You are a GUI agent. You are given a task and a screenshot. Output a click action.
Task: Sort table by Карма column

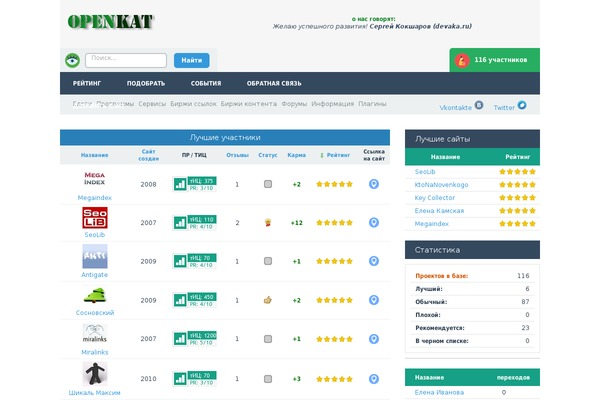click(297, 155)
